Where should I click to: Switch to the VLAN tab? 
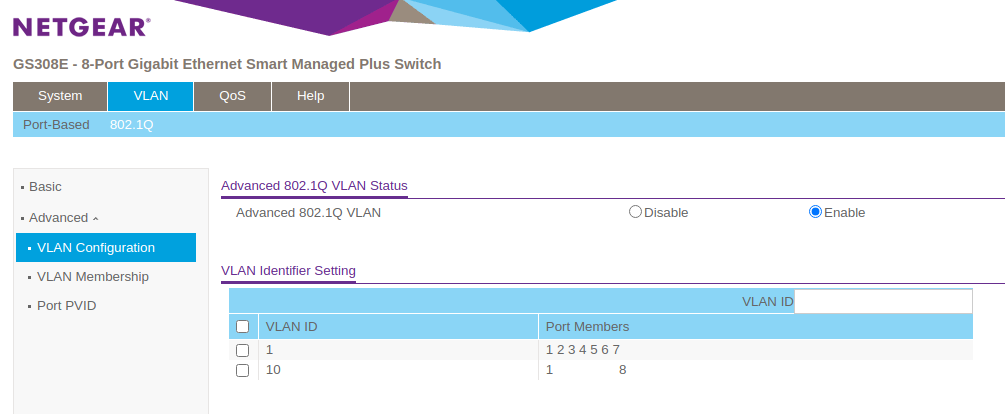coord(150,96)
